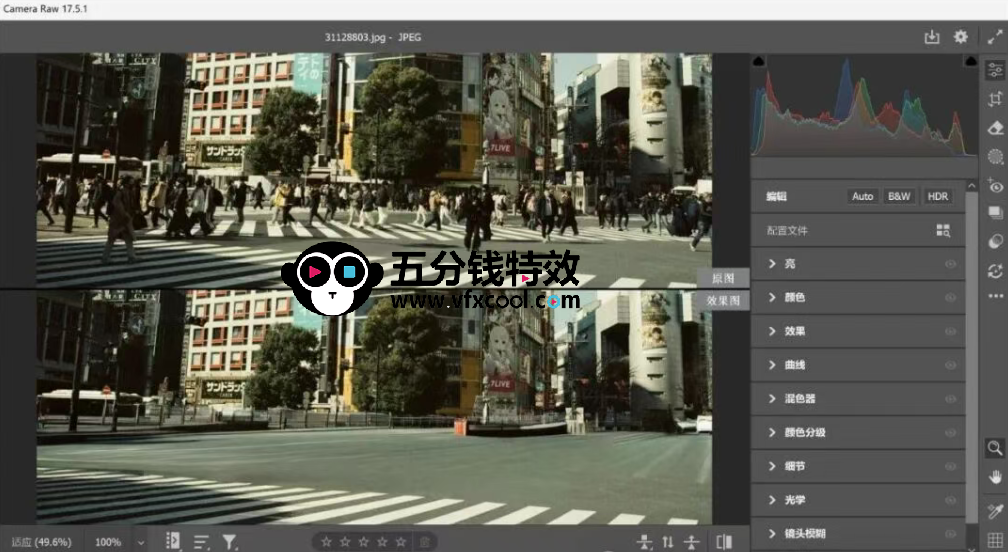Select the Zoom magnifier tool
This screenshot has height=552, width=1008.
tap(994, 448)
